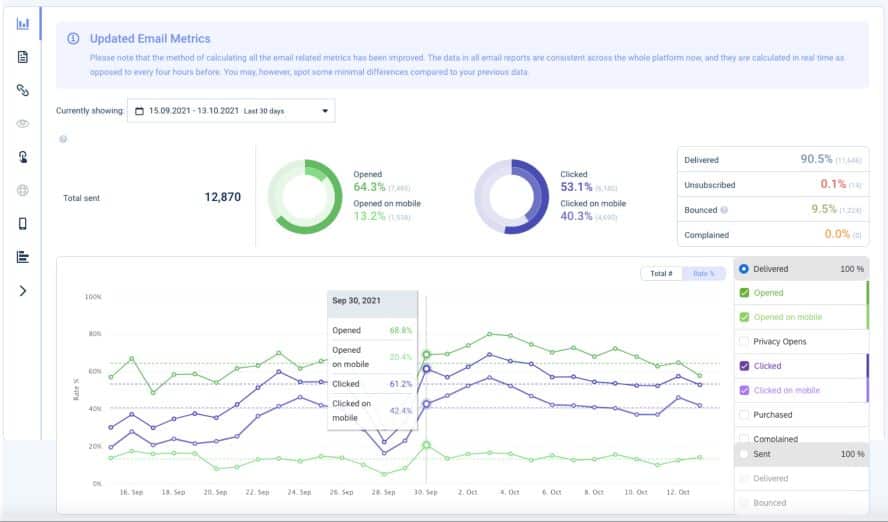
Task: Click the Opened on mobile point at 30. Sep
Action: coord(426,446)
